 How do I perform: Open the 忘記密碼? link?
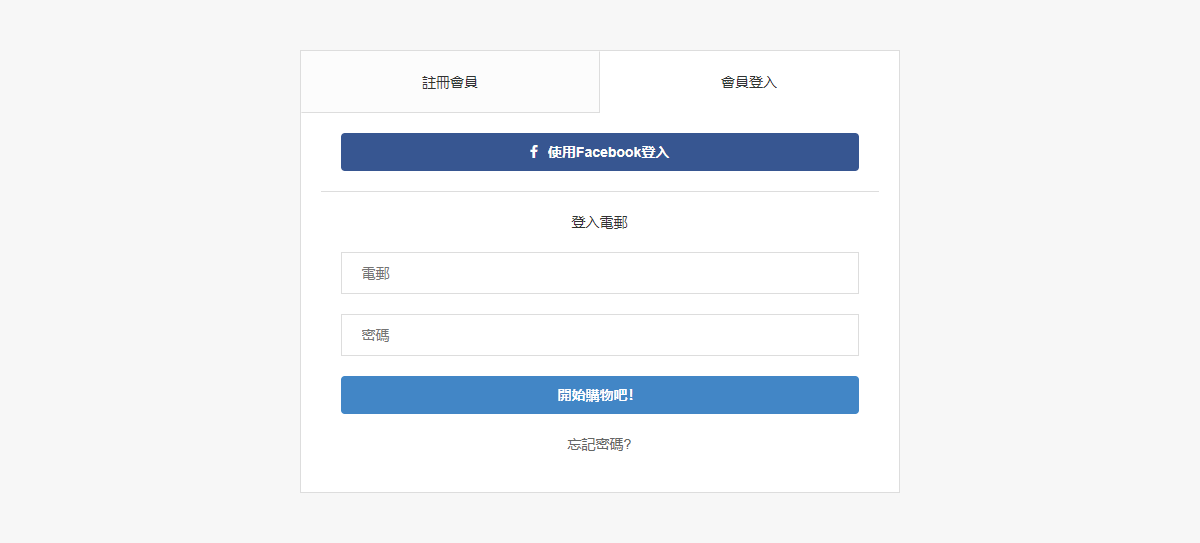600,444
